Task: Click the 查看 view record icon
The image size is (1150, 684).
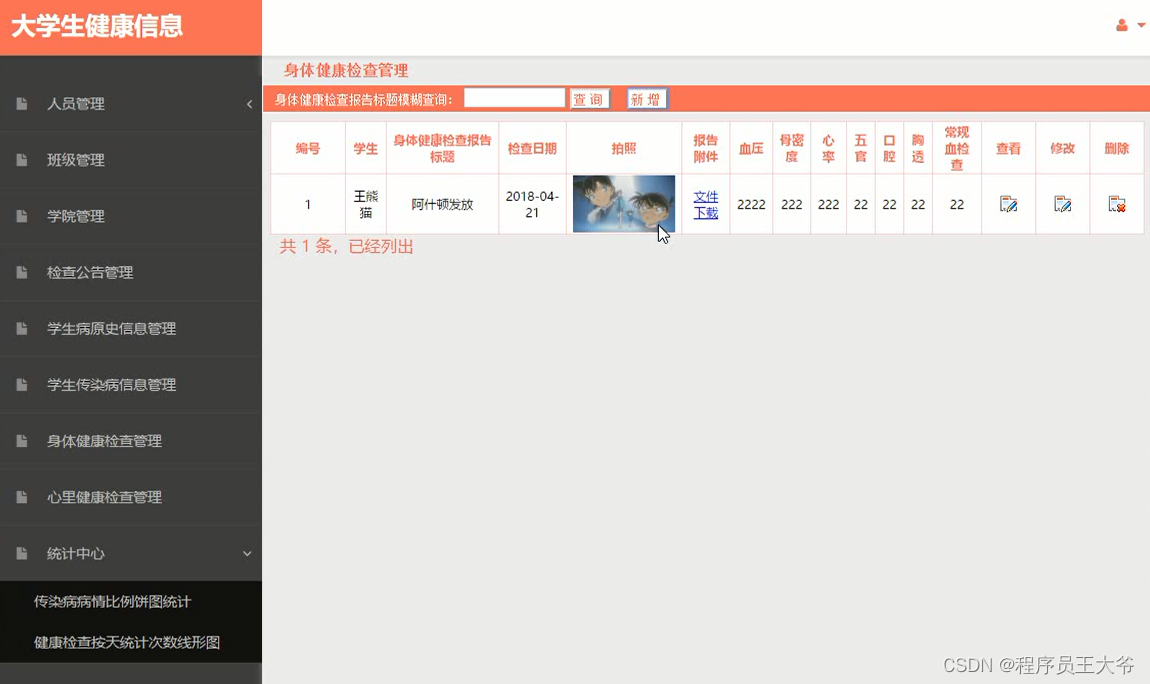Action: [x=1008, y=204]
